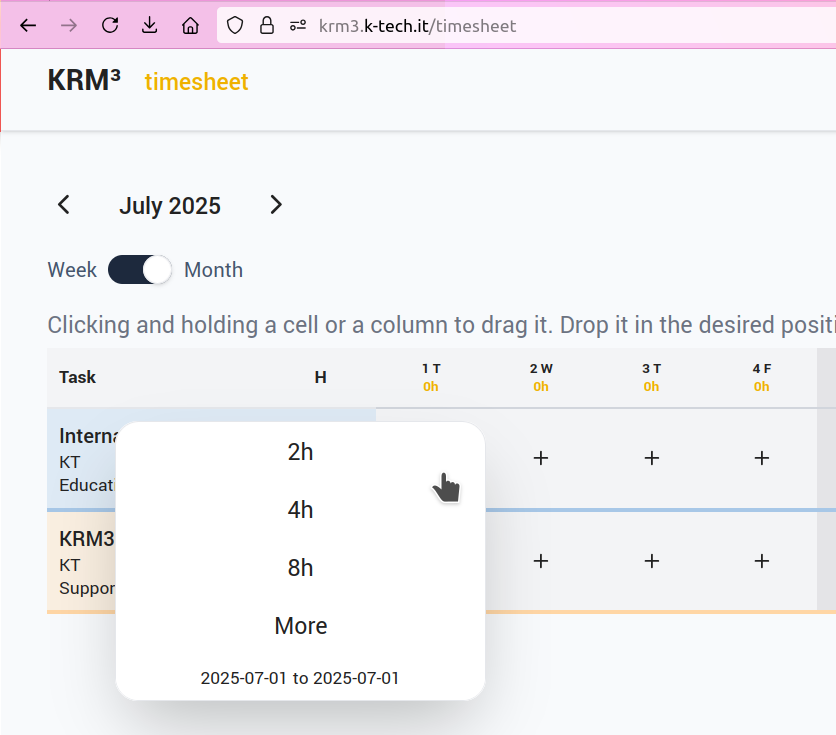Image resolution: width=836 pixels, height=735 pixels.
Task: Toggle the Week/Month view switch
Action: click(x=140, y=270)
